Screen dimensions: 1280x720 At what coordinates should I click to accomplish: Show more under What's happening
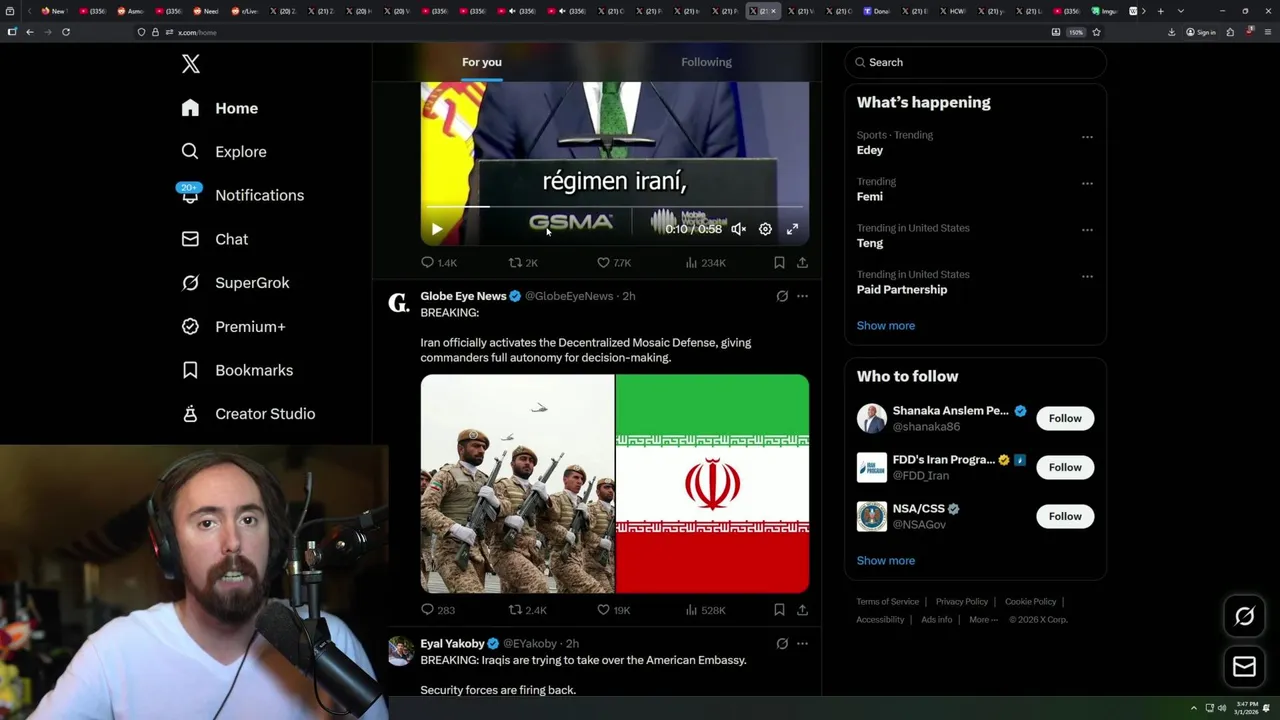886,326
